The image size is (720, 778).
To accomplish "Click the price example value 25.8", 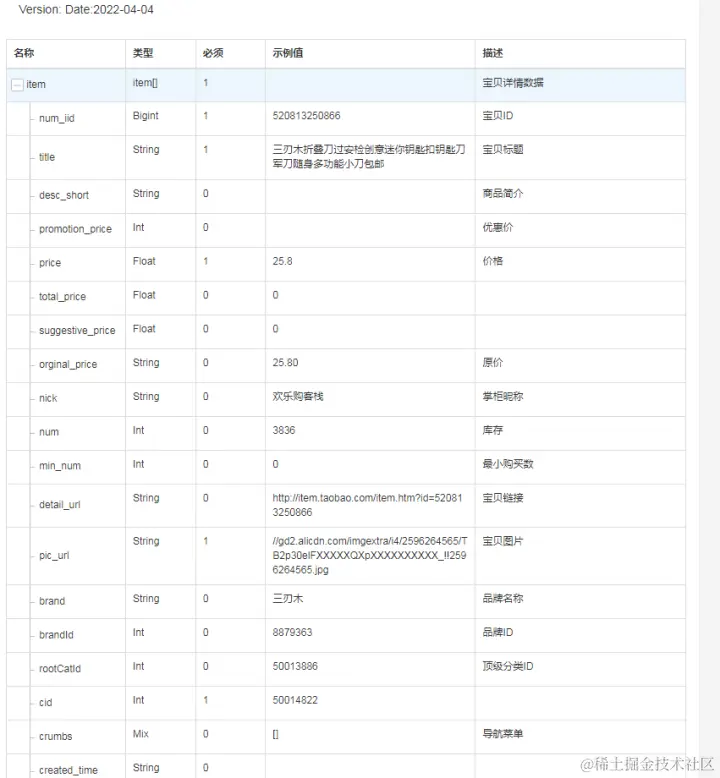I will pyautogui.click(x=282, y=261).
